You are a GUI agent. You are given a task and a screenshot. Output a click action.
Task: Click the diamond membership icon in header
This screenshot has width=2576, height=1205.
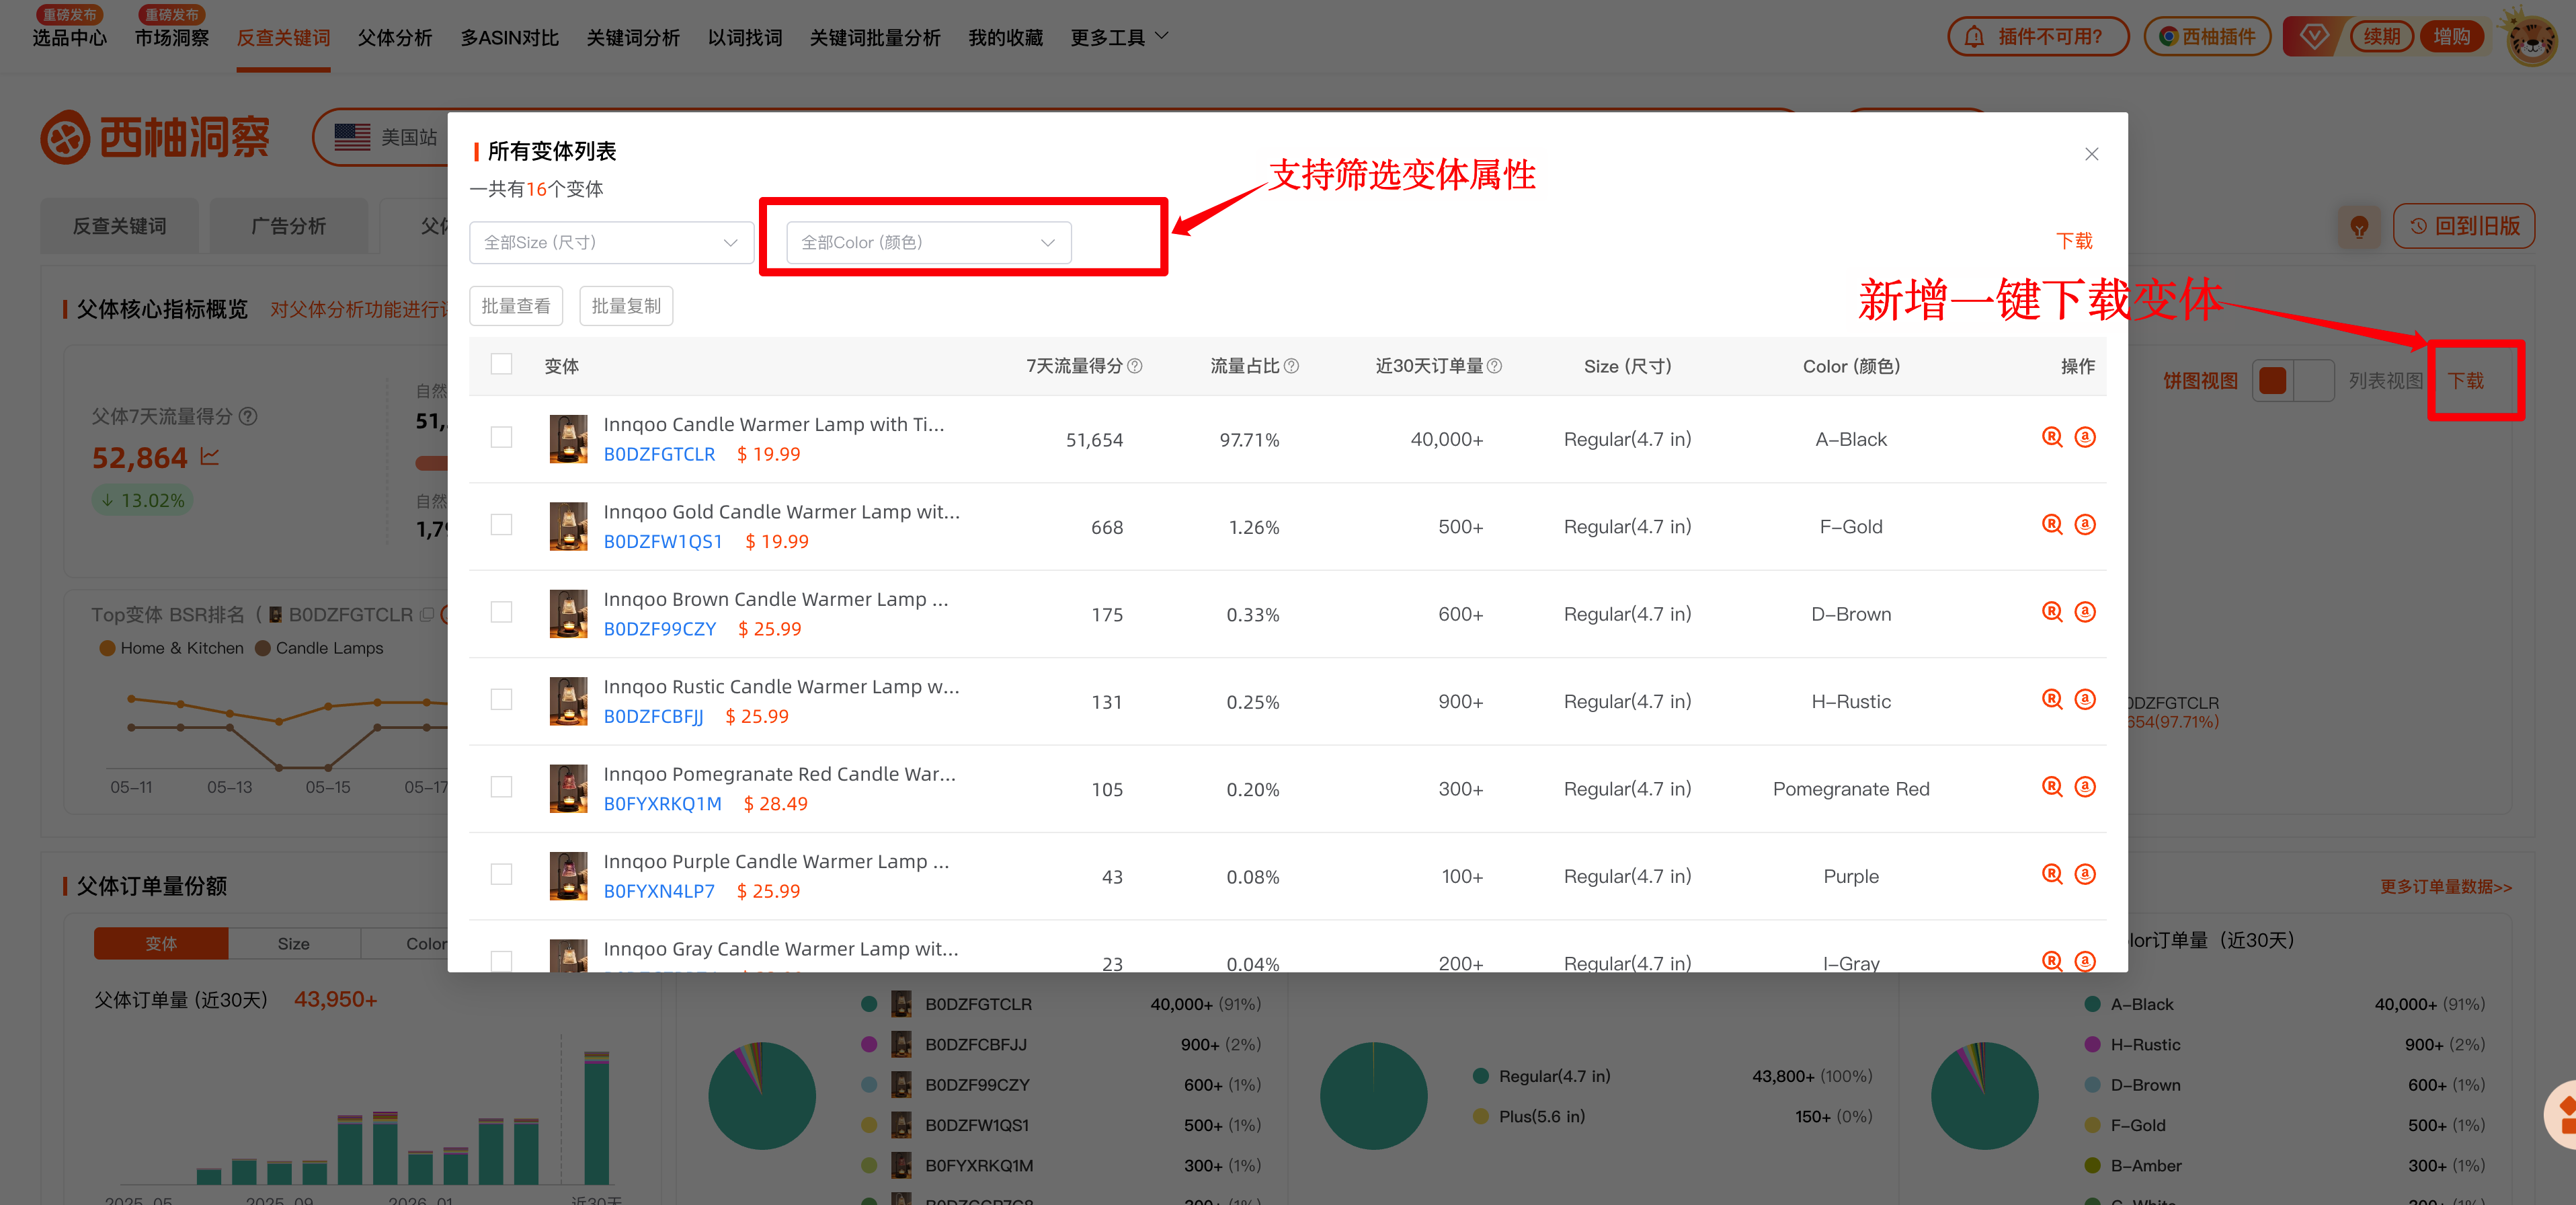(2313, 37)
